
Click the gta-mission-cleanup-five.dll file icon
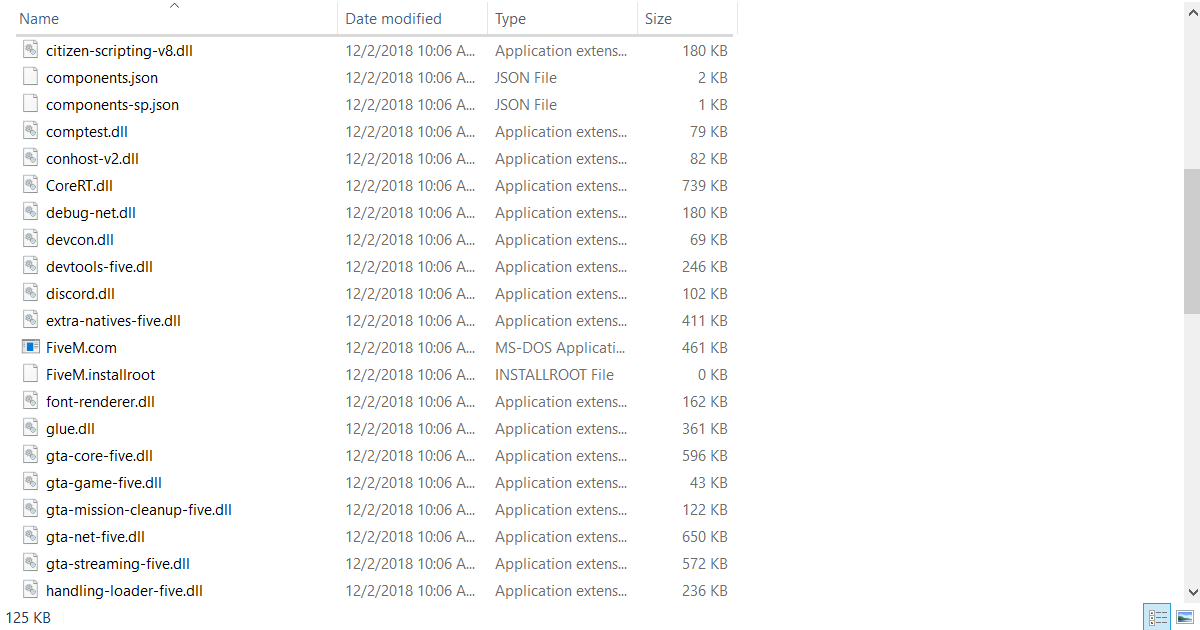pyautogui.click(x=30, y=510)
